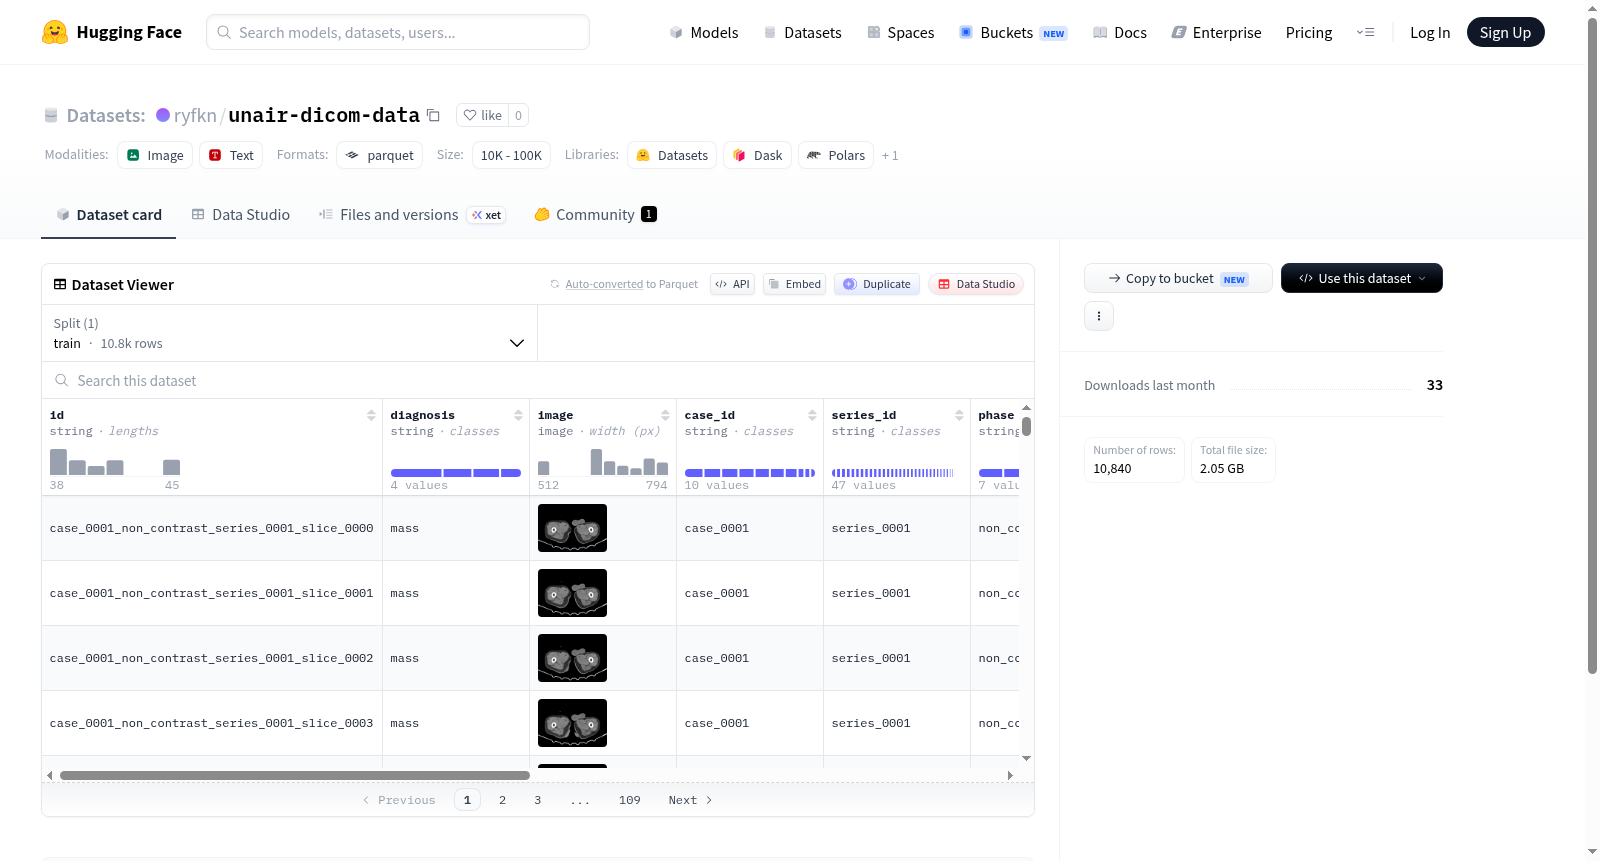Click the Dask library tag
The width and height of the screenshot is (1600, 861).
pos(757,155)
